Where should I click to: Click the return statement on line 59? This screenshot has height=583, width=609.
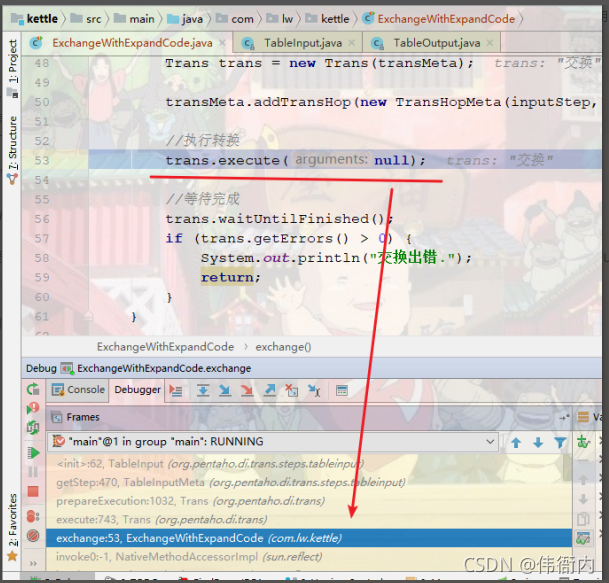tap(230, 277)
